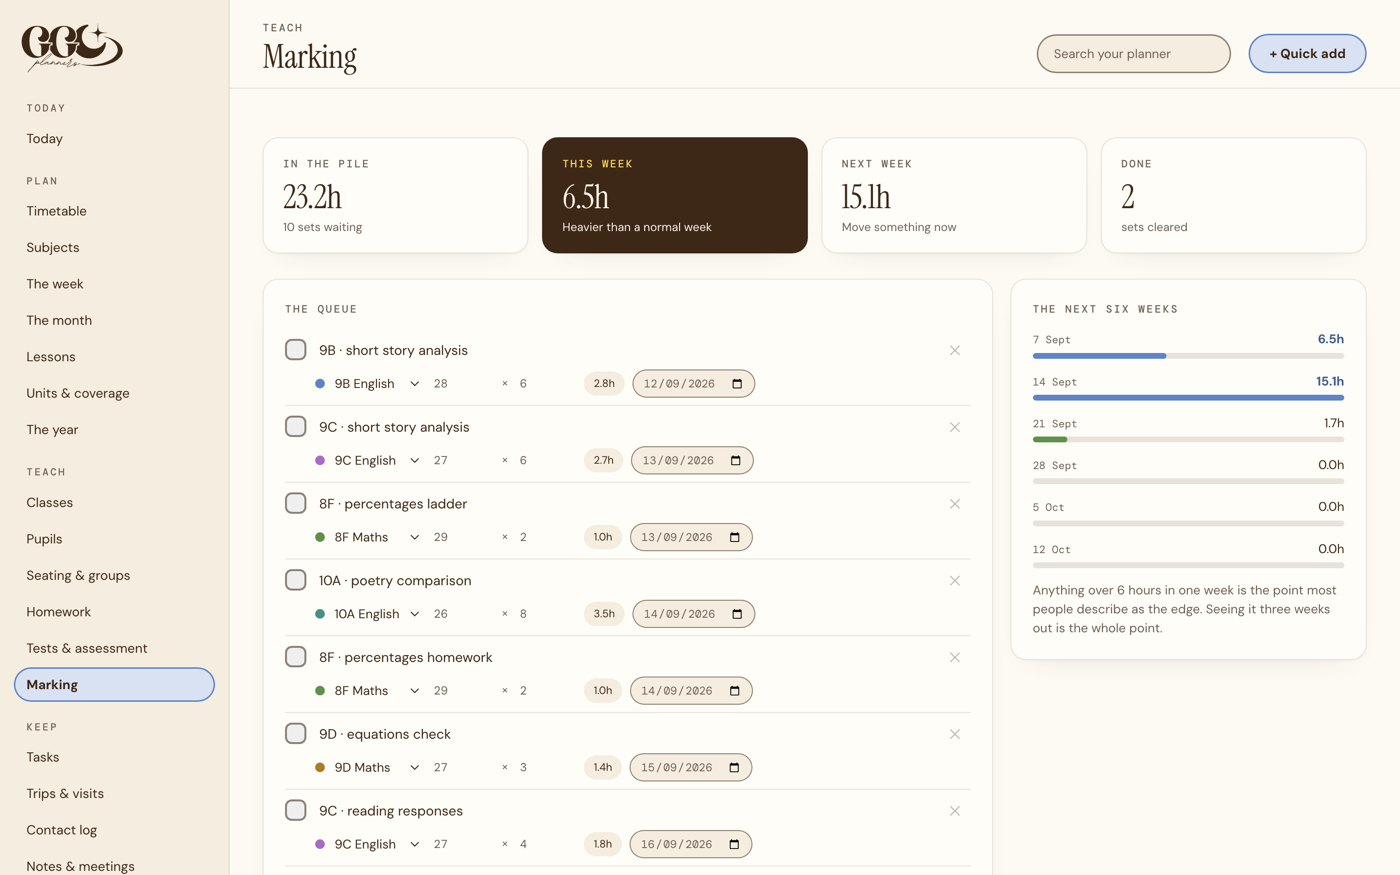Open the 10A English class dropdown
Viewport: 1400px width, 875px height.
pos(377,614)
